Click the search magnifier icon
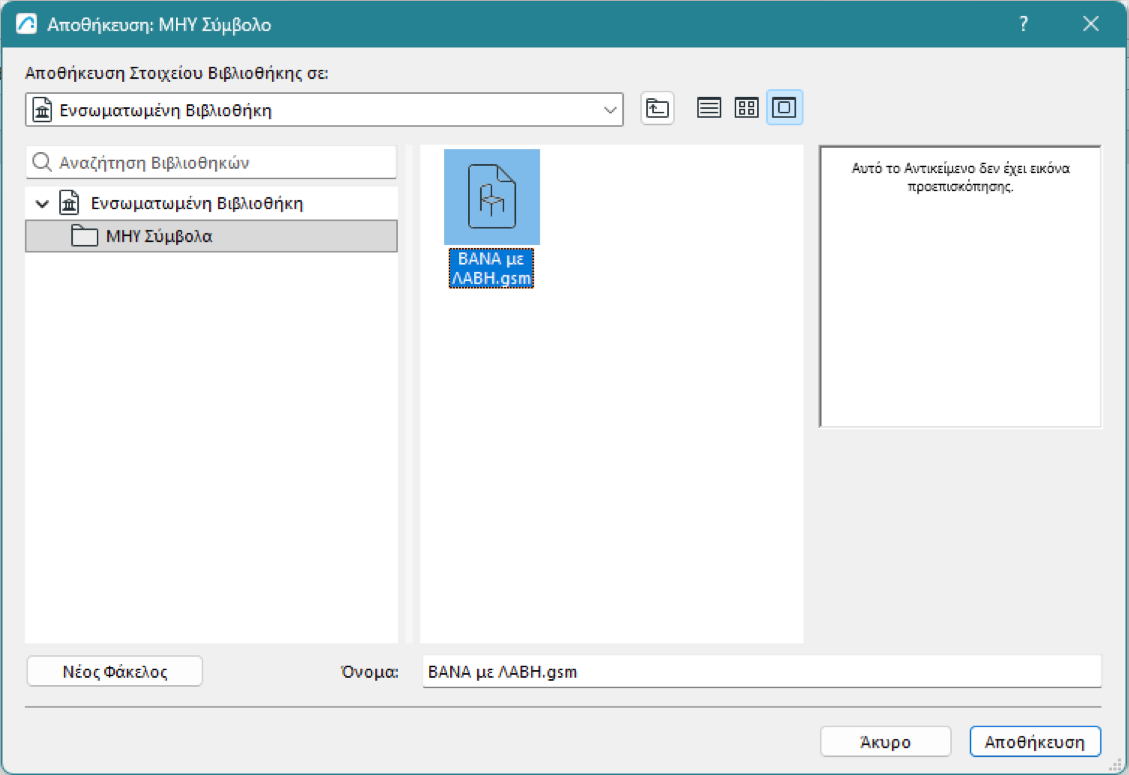The image size is (1129, 775). [42, 162]
